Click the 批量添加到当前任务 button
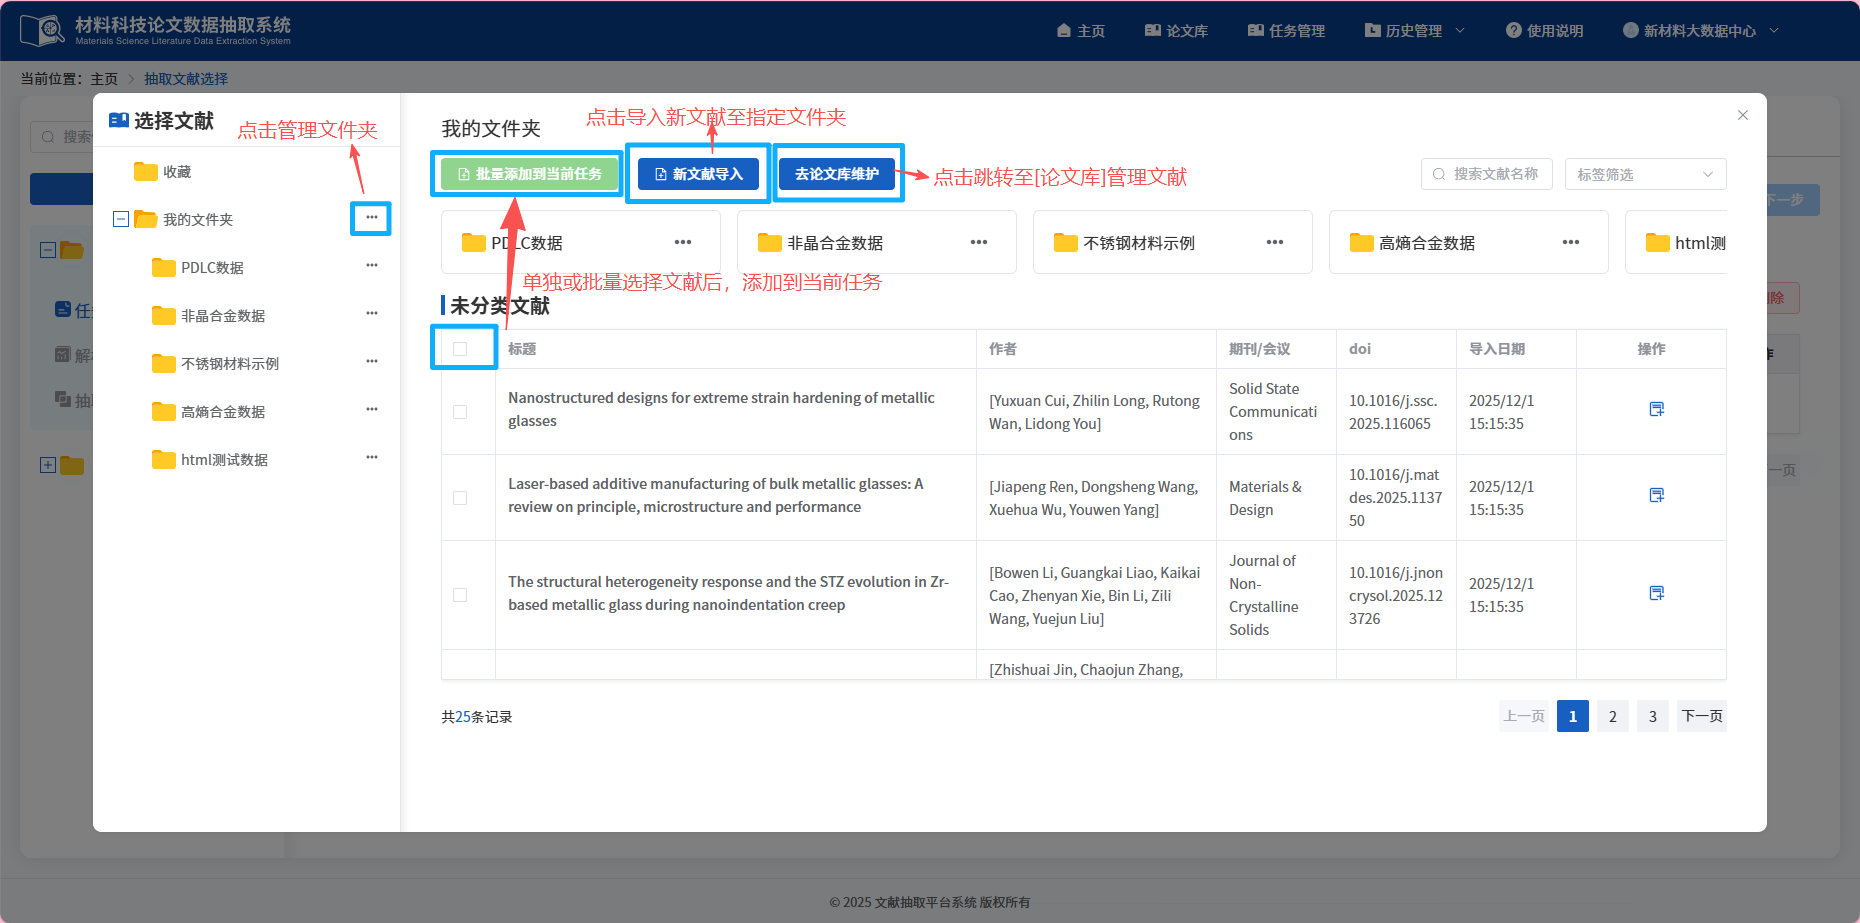Screen dimensions: 1860x923 (x=527, y=173)
